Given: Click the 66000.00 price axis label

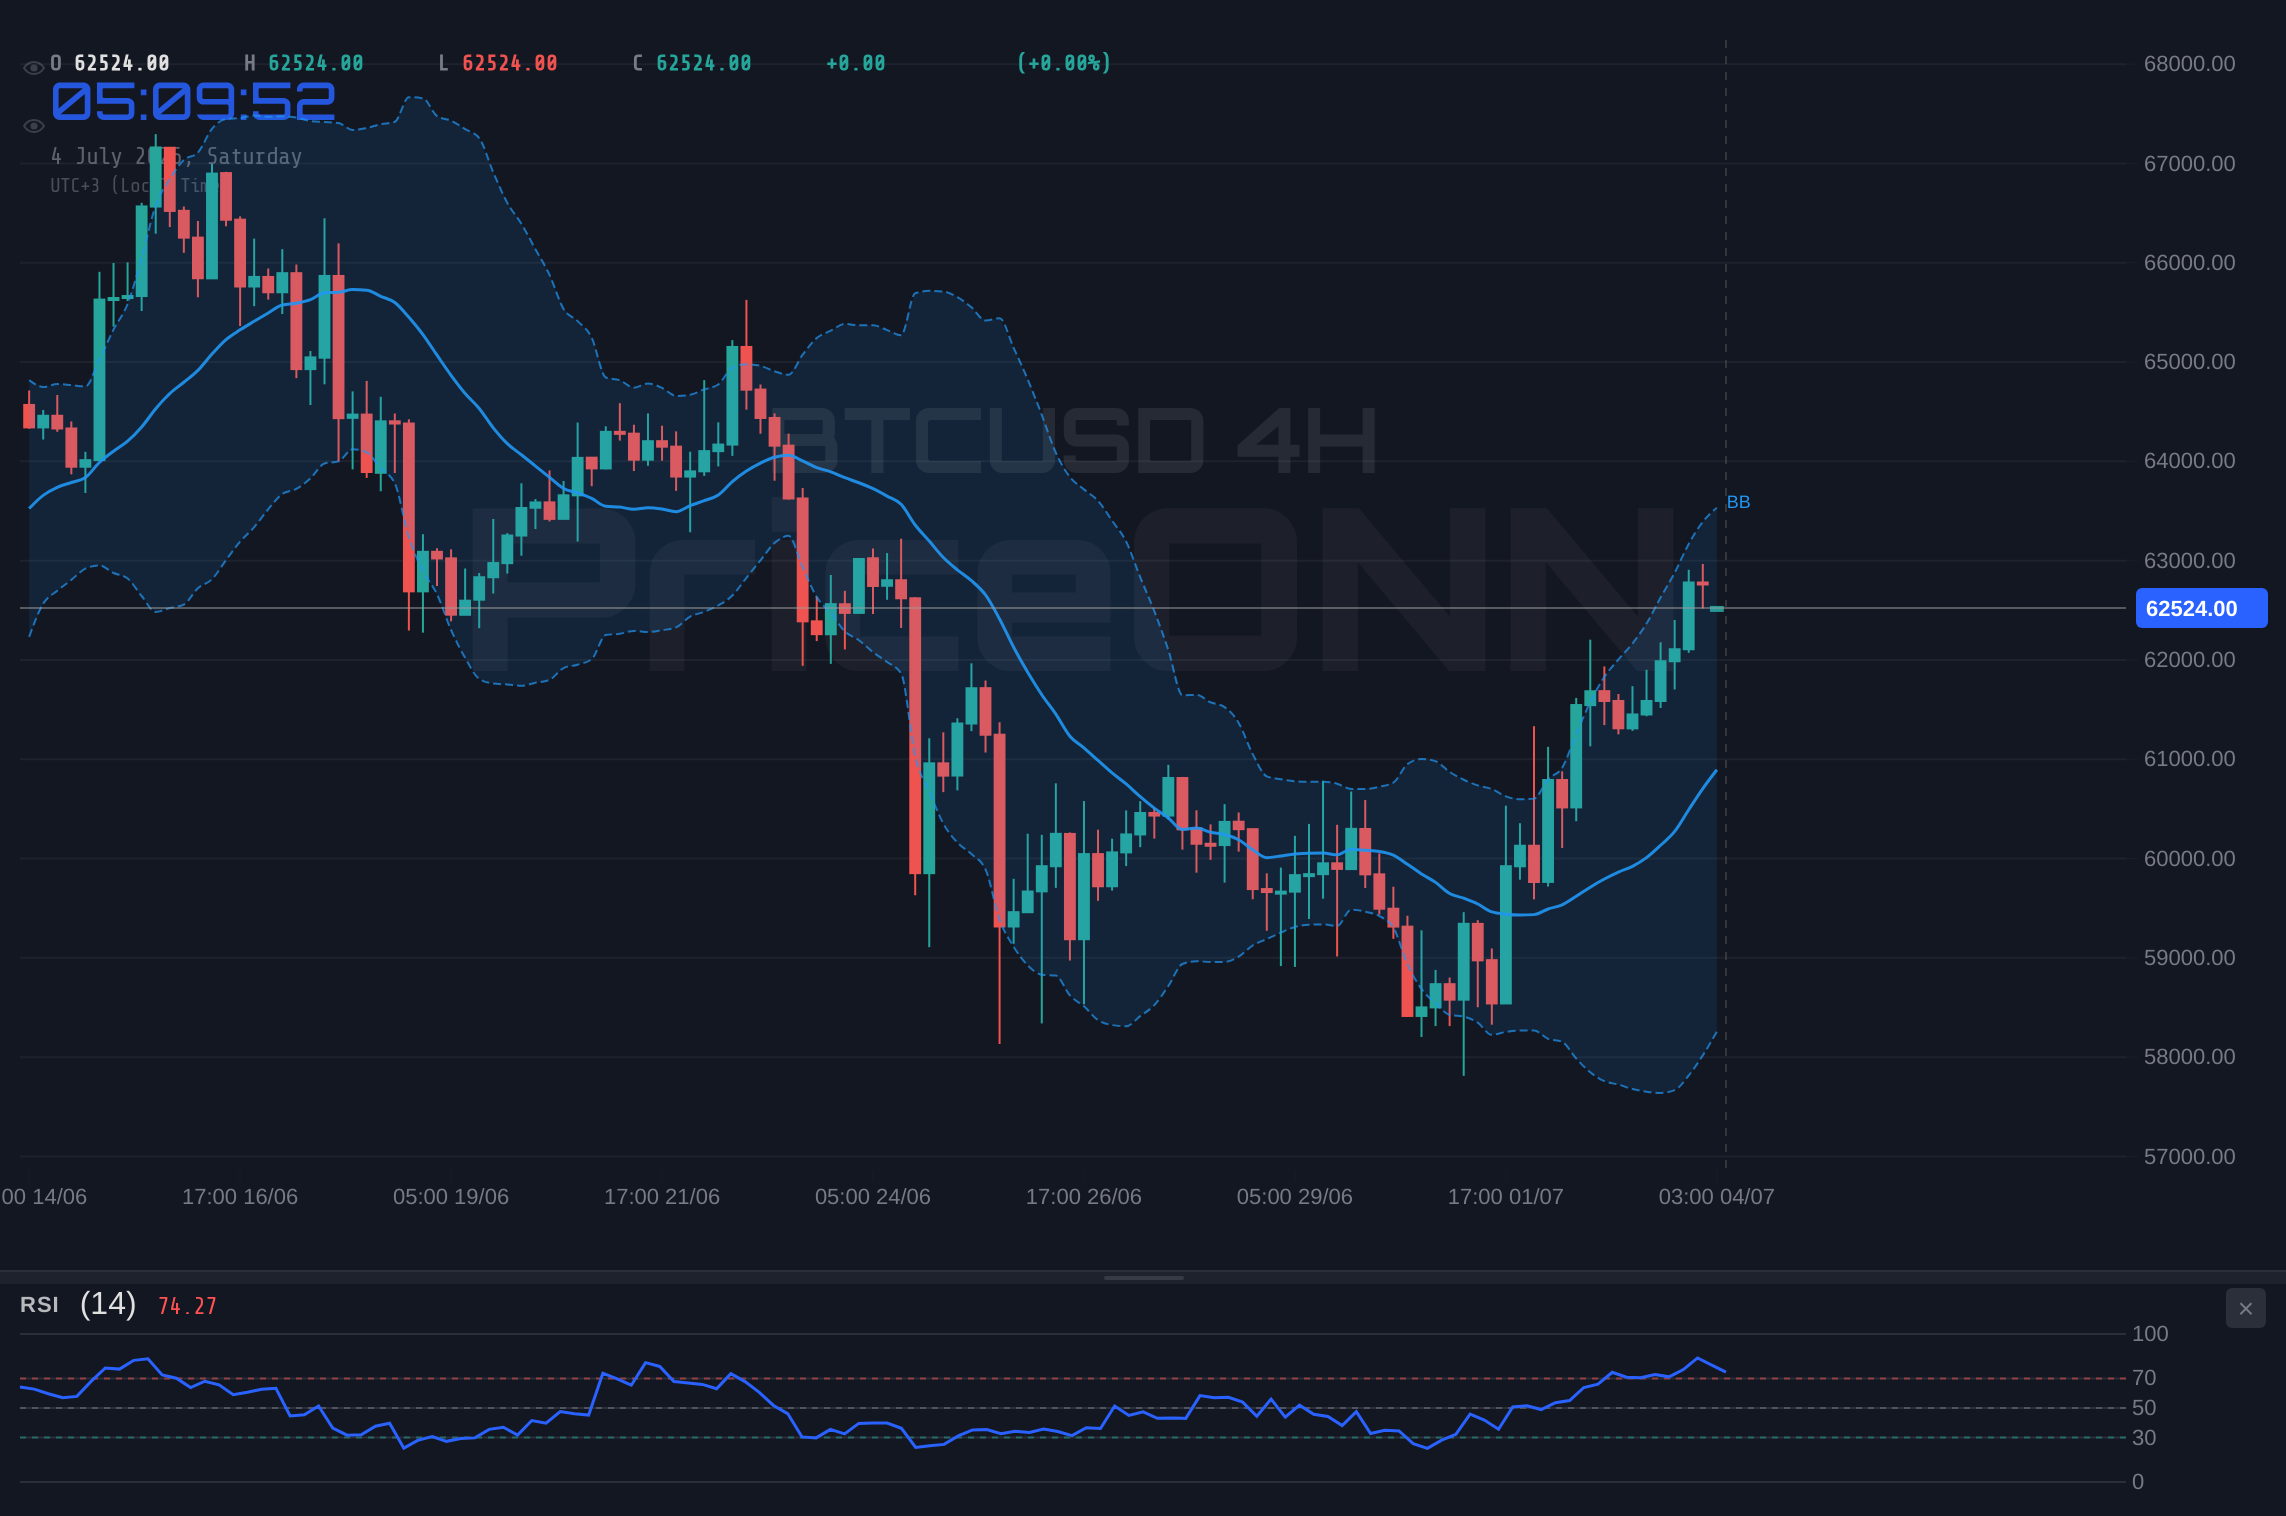Looking at the screenshot, I should tap(2189, 263).
